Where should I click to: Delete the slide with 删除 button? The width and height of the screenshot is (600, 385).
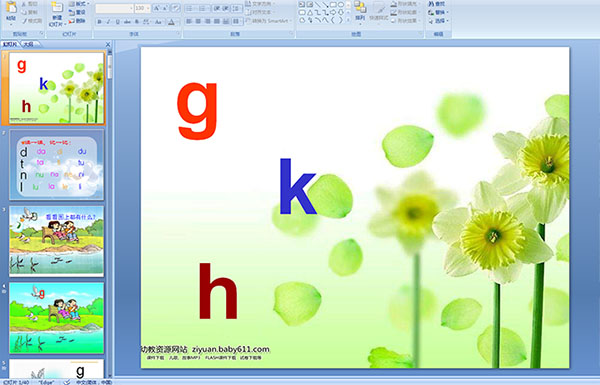coord(77,21)
